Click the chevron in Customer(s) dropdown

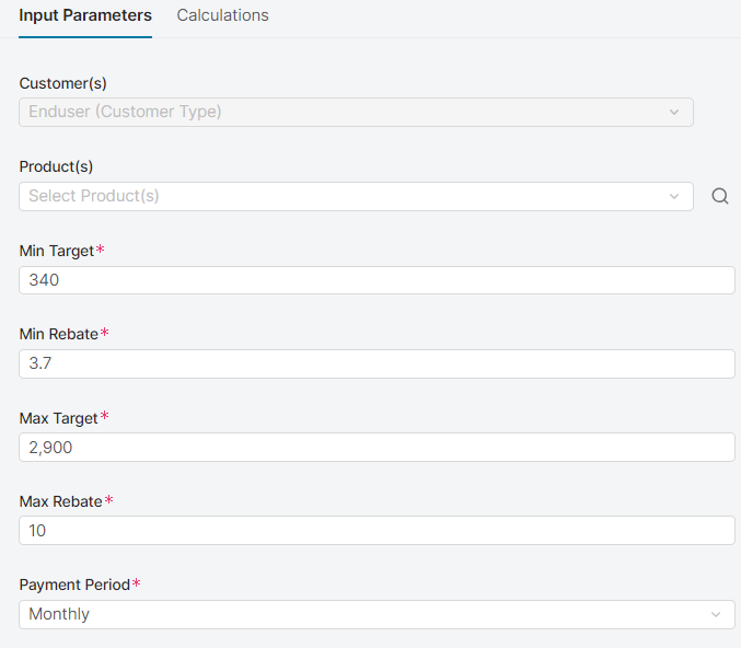674,112
